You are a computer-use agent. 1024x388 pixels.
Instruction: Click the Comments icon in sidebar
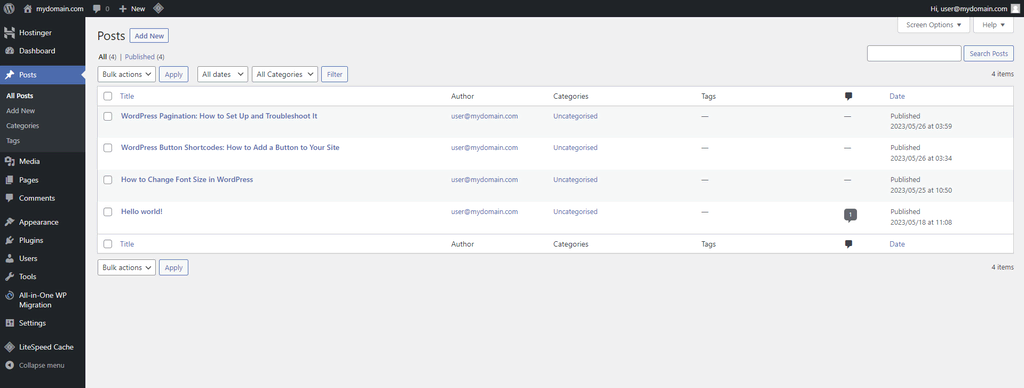tap(9, 198)
